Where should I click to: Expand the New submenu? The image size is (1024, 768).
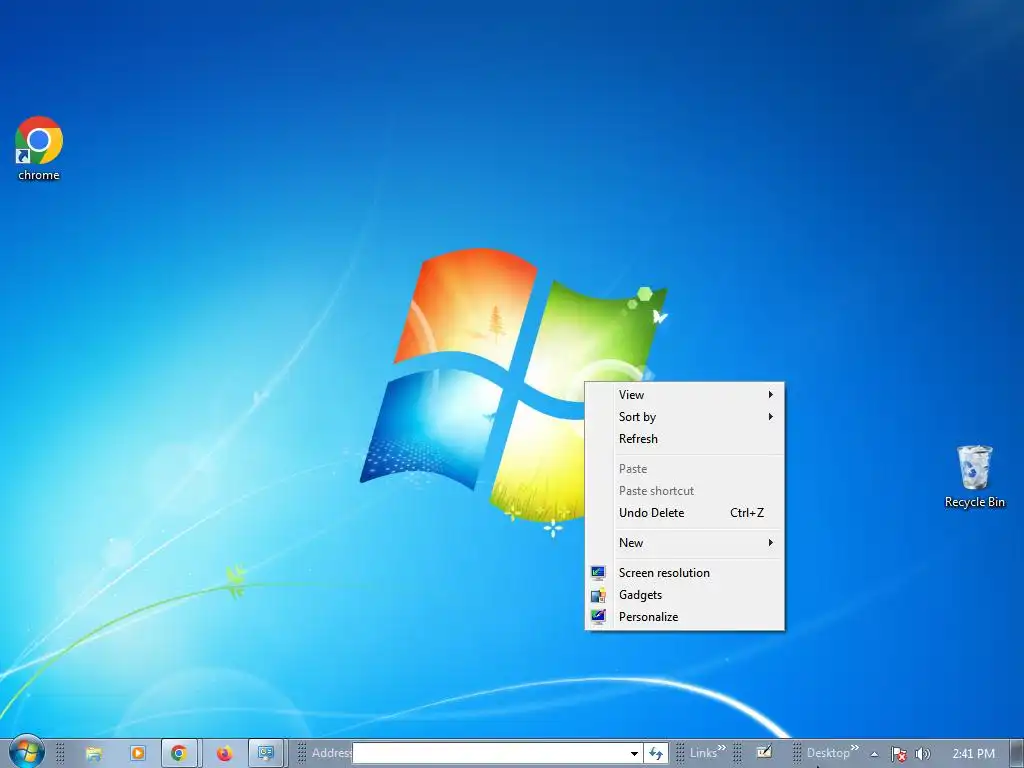[684, 543]
